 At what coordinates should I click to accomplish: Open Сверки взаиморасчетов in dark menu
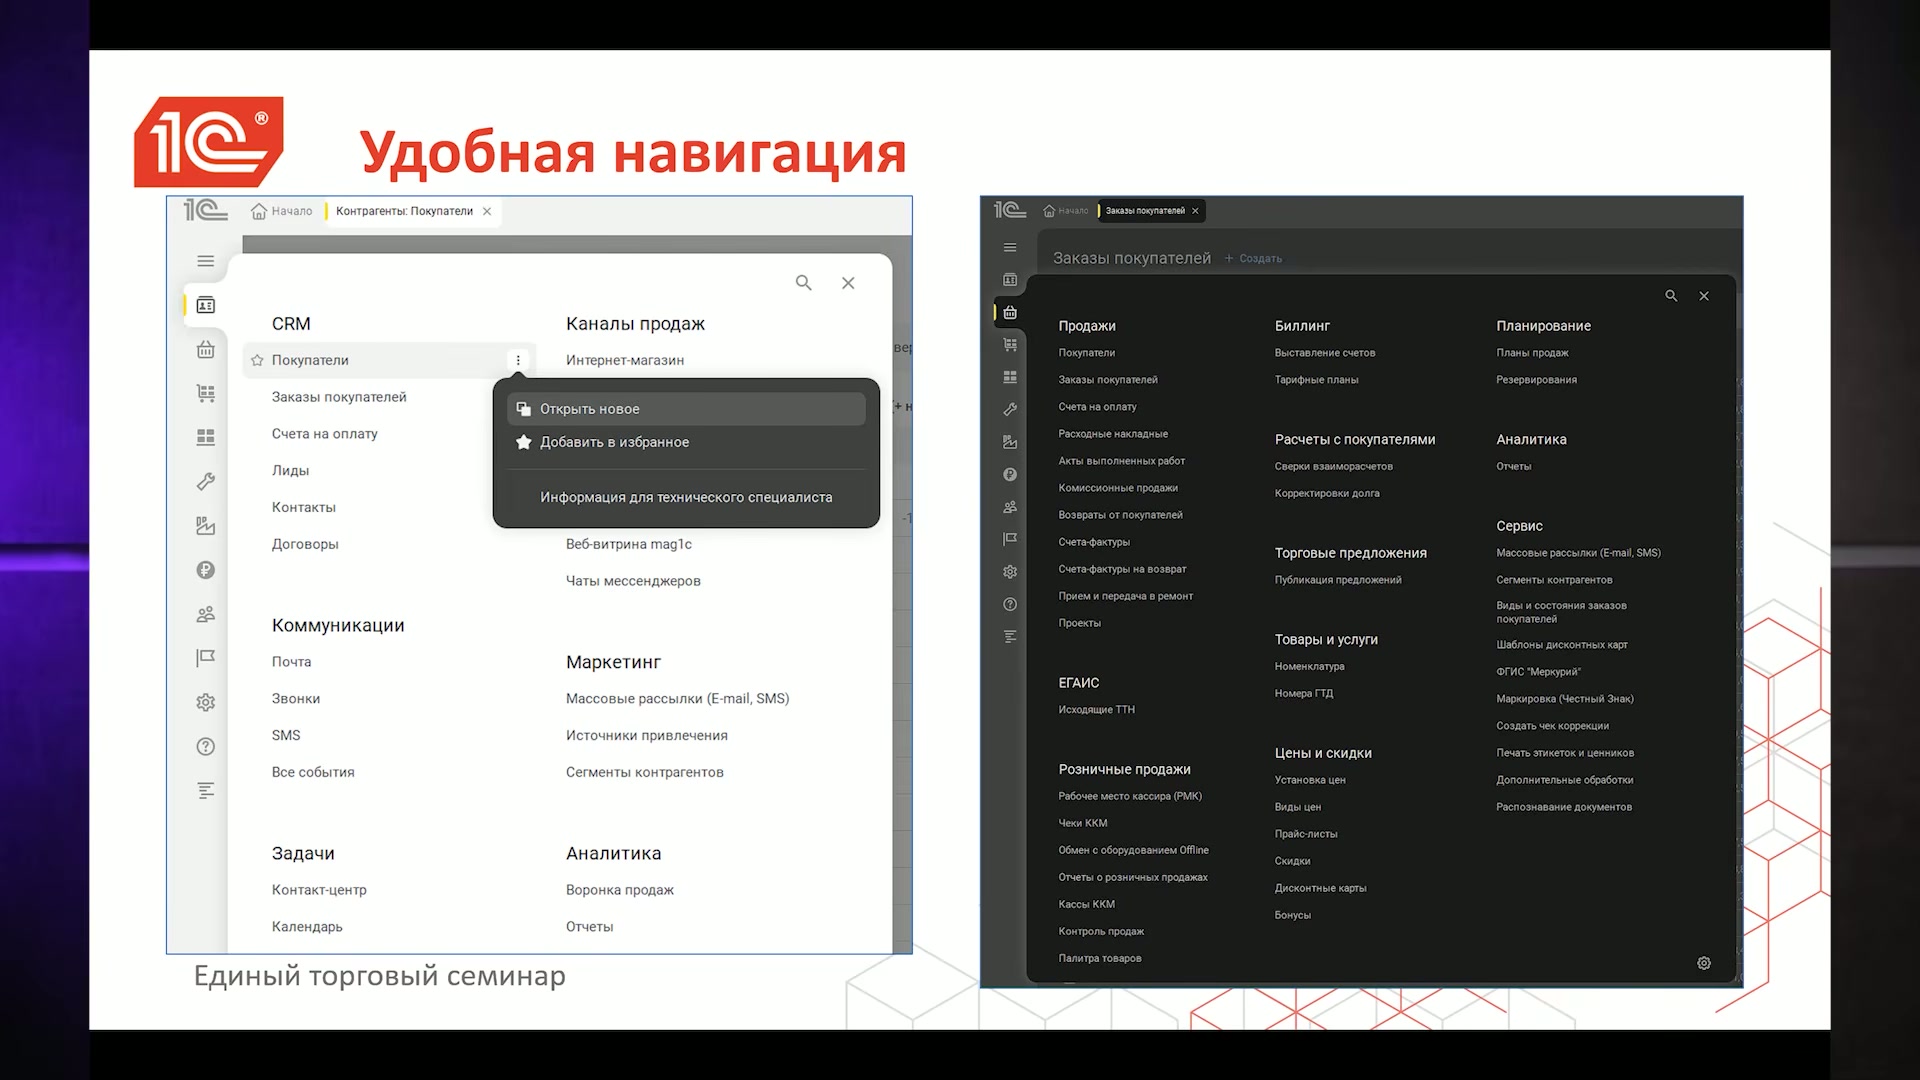[1333, 466]
